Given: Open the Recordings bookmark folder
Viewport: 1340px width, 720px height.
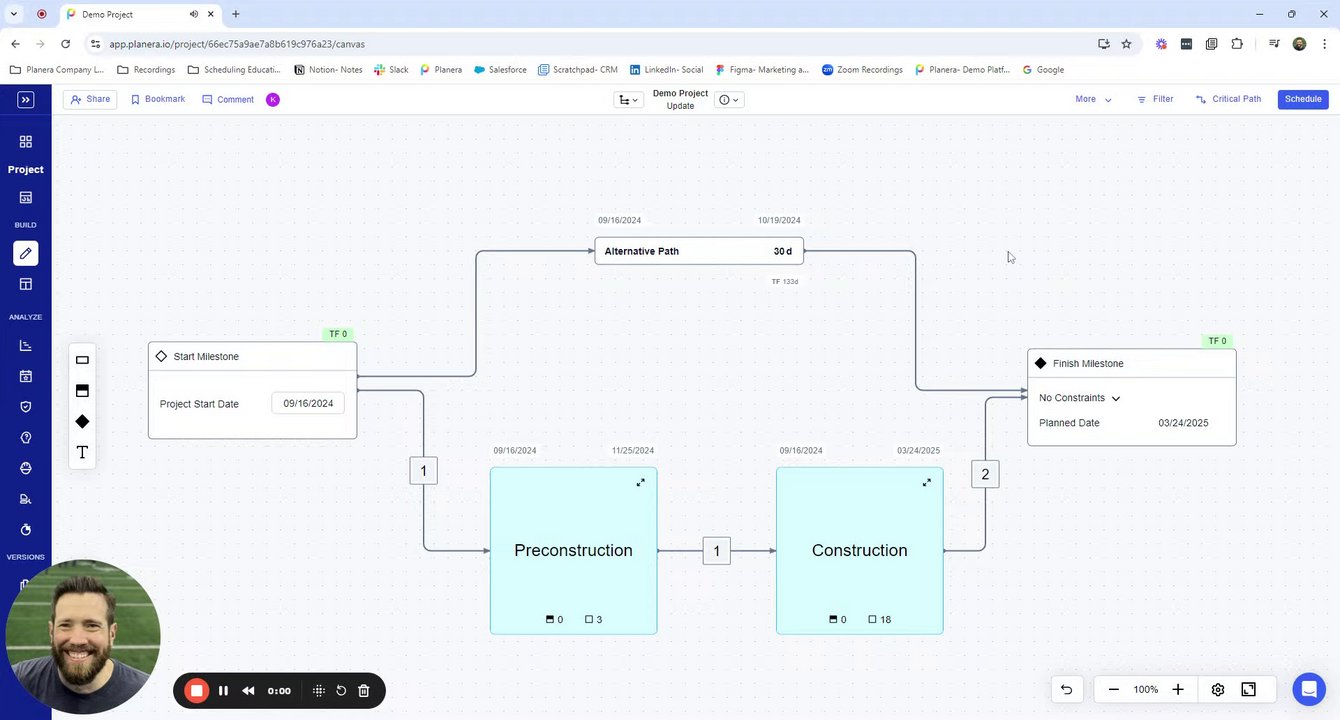Looking at the screenshot, I should [146, 70].
